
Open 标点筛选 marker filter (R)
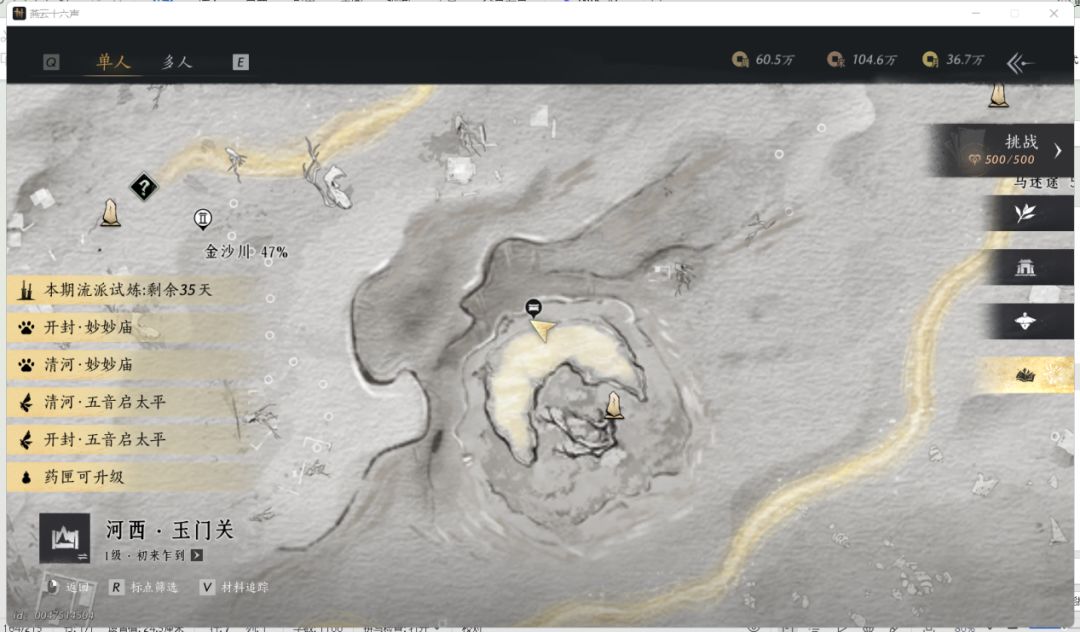coord(143,587)
